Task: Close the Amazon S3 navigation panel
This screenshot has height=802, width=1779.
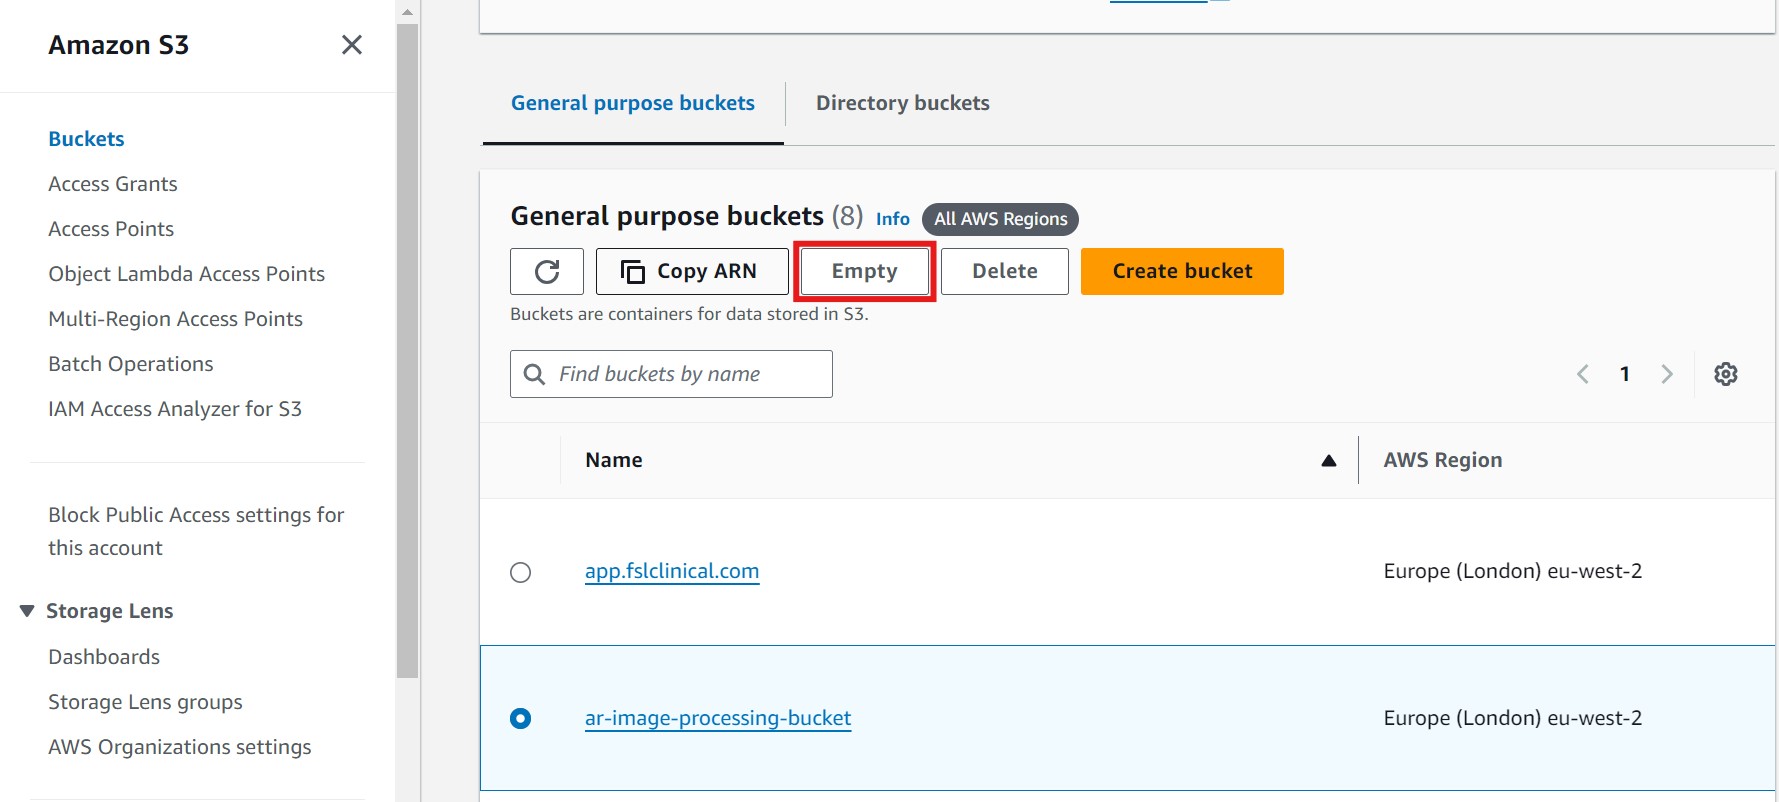Action: 351,45
